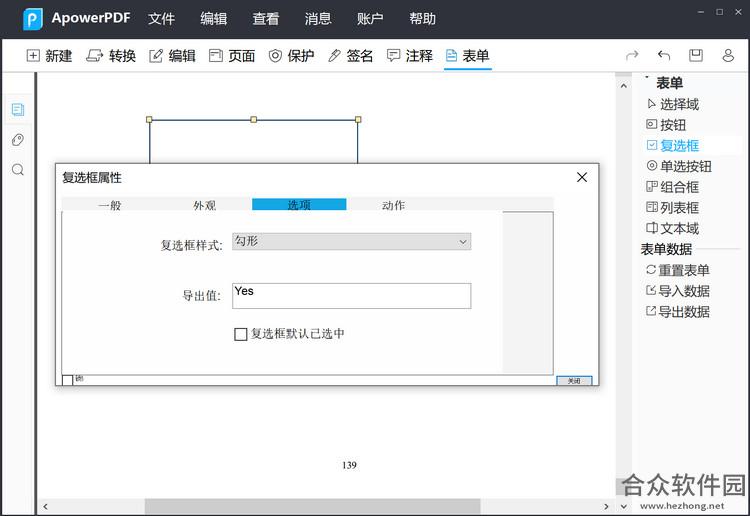This screenshot has height=516, width=750.
Task: Open the 帮助 menu
Action: (x=422, y=19)
